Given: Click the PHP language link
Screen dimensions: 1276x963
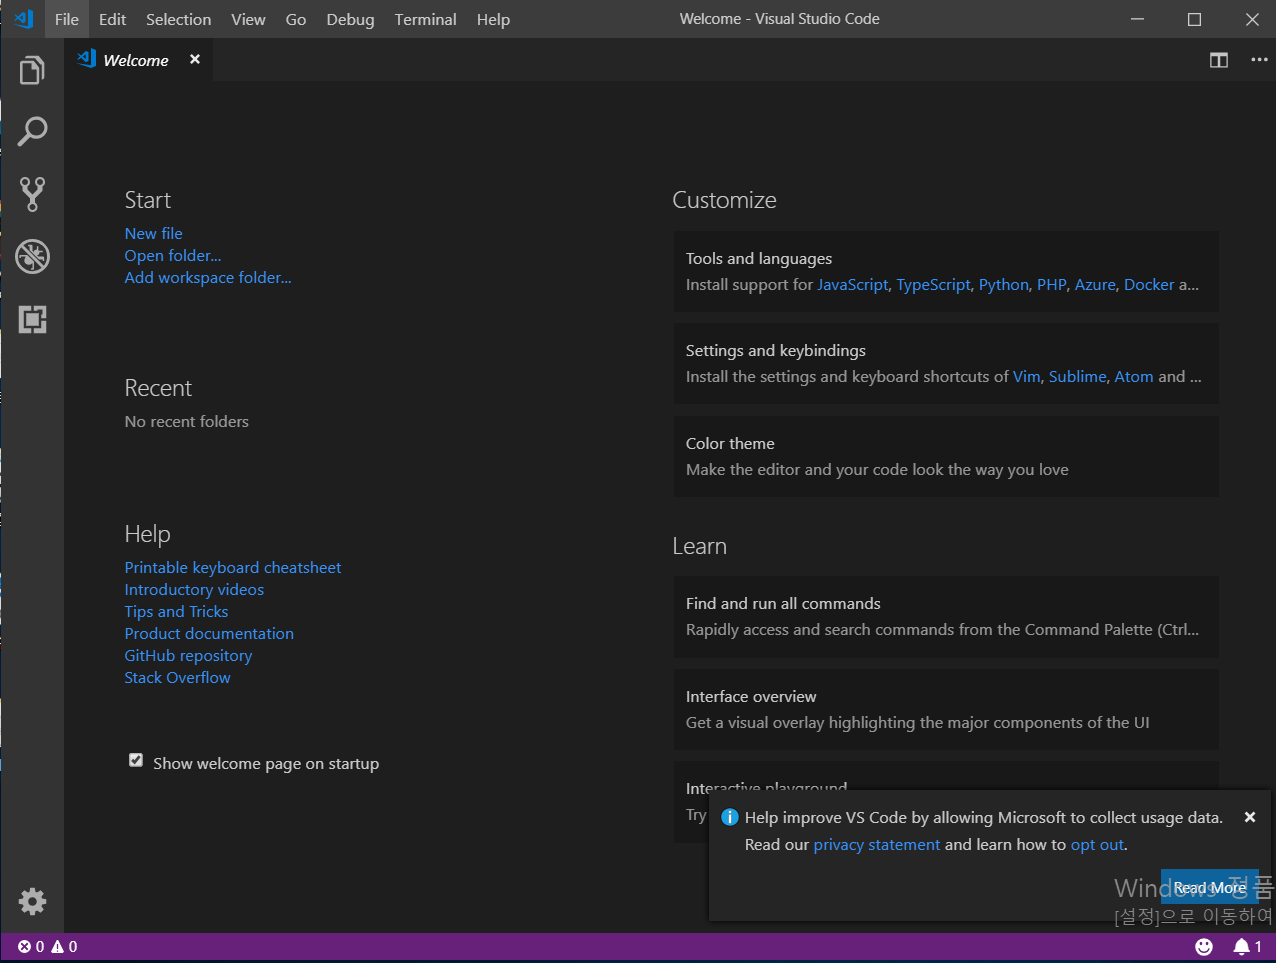Looking at the screenshot, I should tap(1051, 284).
